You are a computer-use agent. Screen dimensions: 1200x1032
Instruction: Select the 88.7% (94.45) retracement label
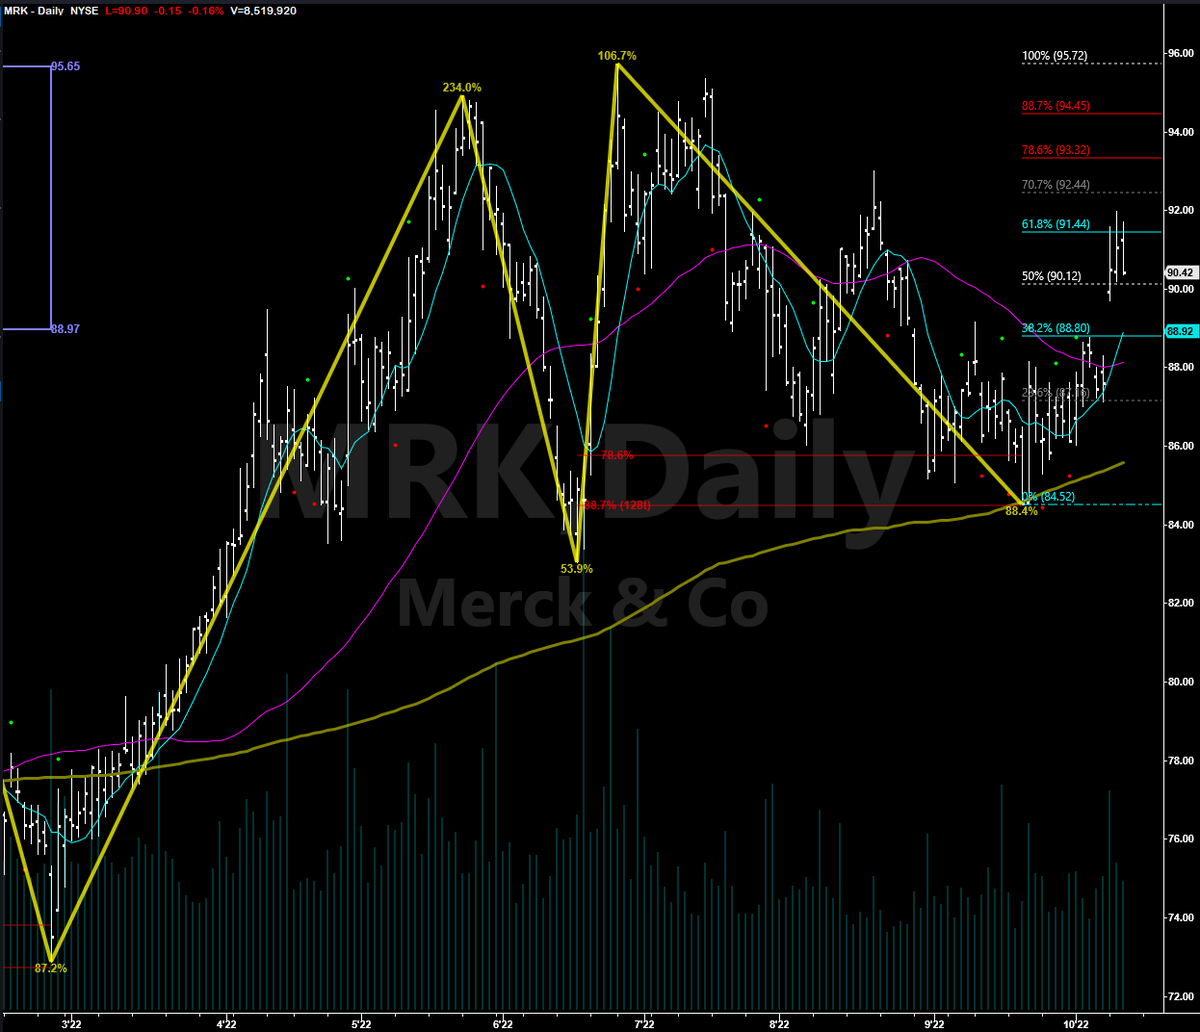tap(1056, 104)
